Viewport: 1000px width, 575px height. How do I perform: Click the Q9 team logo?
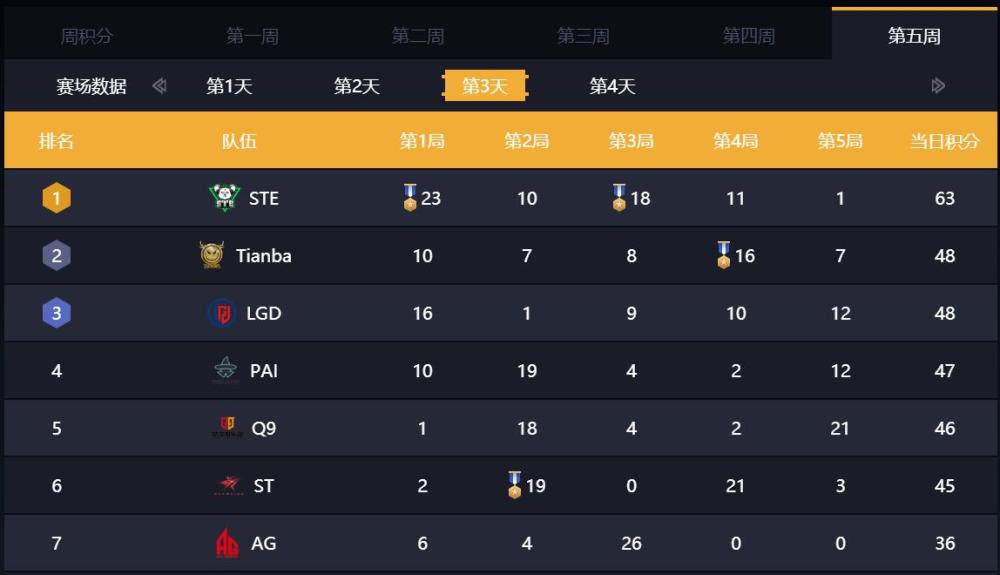click(x=227, y=427)
